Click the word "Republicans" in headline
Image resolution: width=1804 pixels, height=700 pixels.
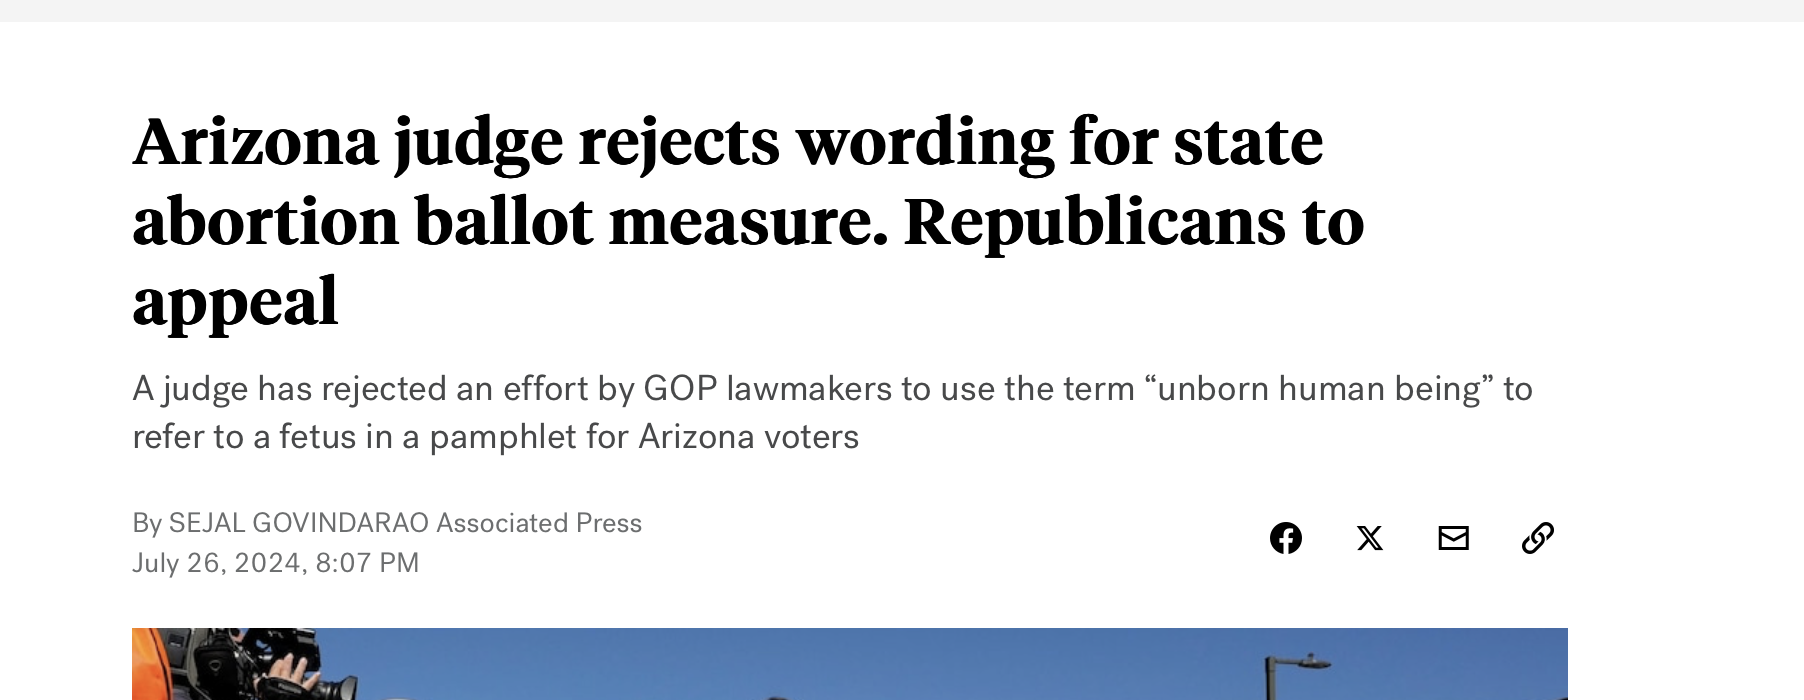(x=1093, y=221)
